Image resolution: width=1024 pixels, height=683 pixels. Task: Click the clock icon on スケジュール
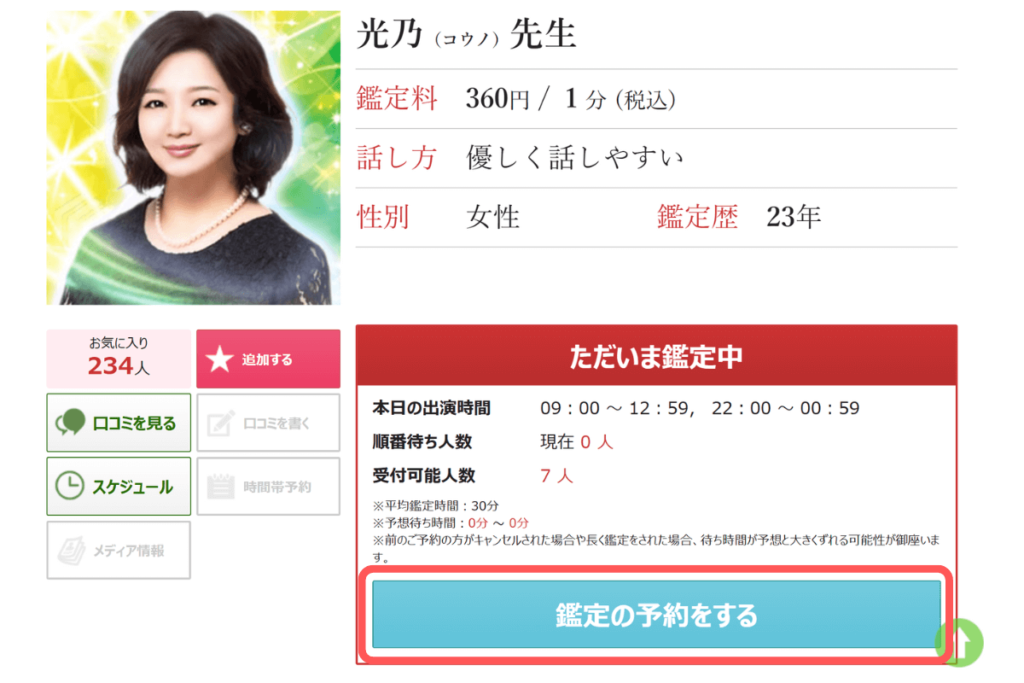(70, 486)
